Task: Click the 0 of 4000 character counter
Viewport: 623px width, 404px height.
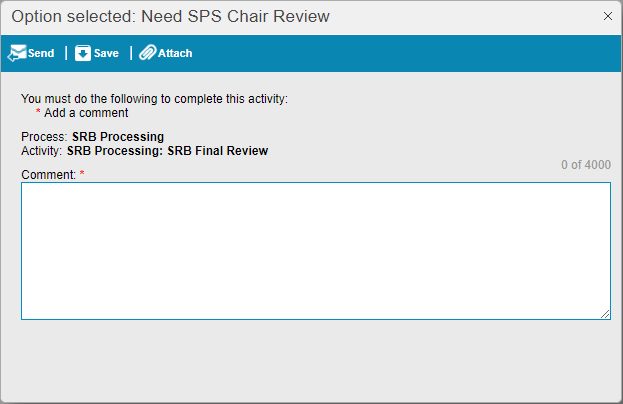Action: [x=586, y=164]
